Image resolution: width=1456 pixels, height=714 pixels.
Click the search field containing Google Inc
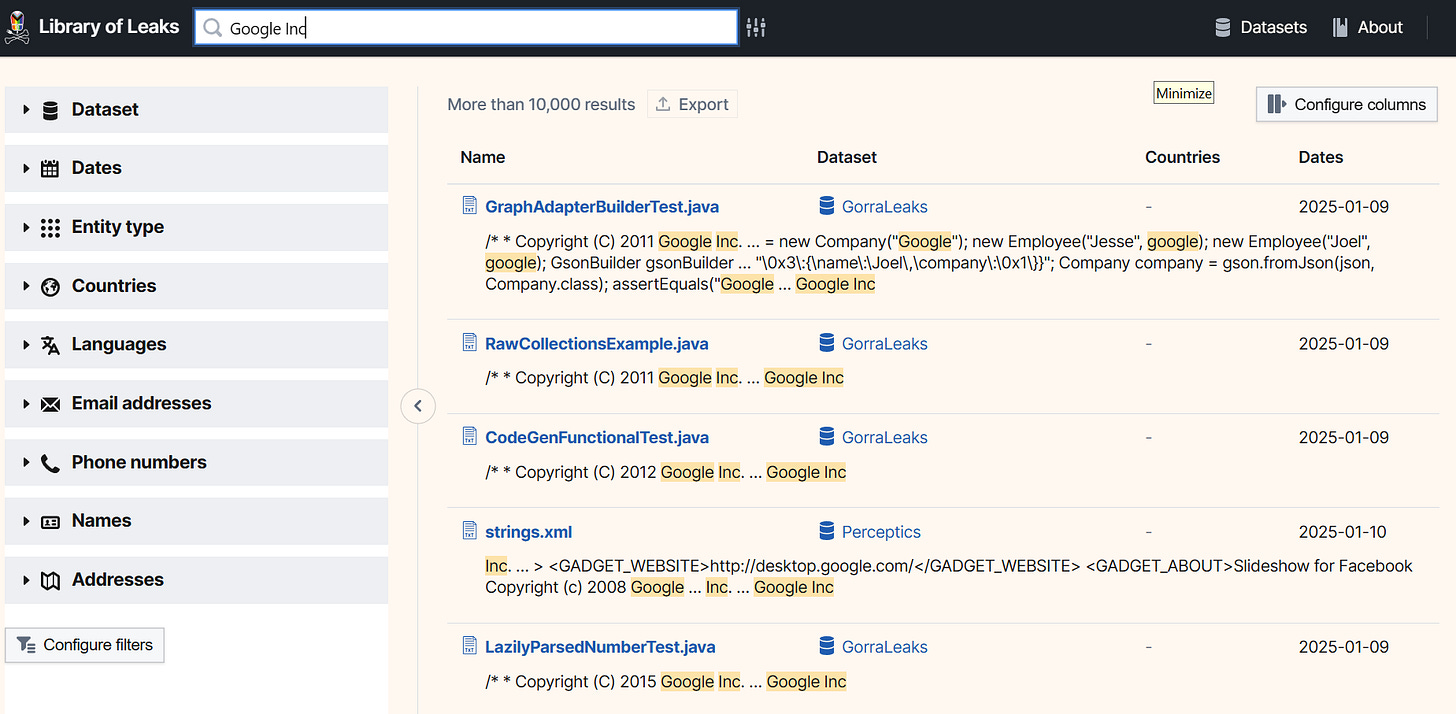466,28
